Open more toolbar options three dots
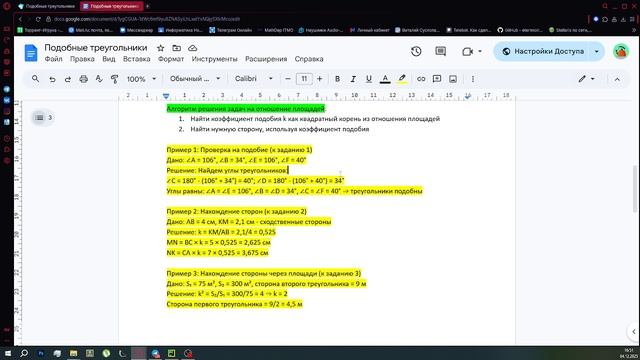Screen dimensions: 640x360 (x=473, y=79)
